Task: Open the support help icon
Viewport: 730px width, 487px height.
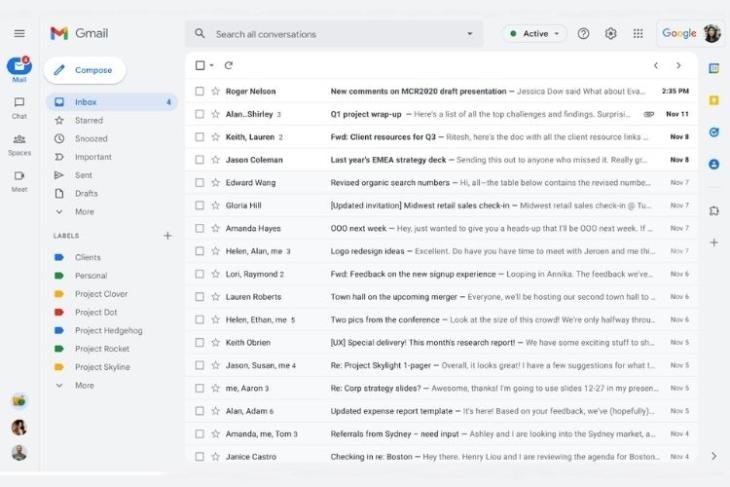Action: 584,33
